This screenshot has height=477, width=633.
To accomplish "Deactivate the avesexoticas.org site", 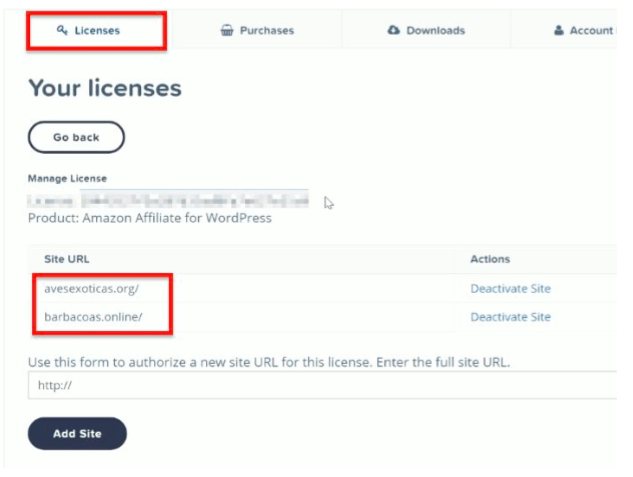I will 510,289.
